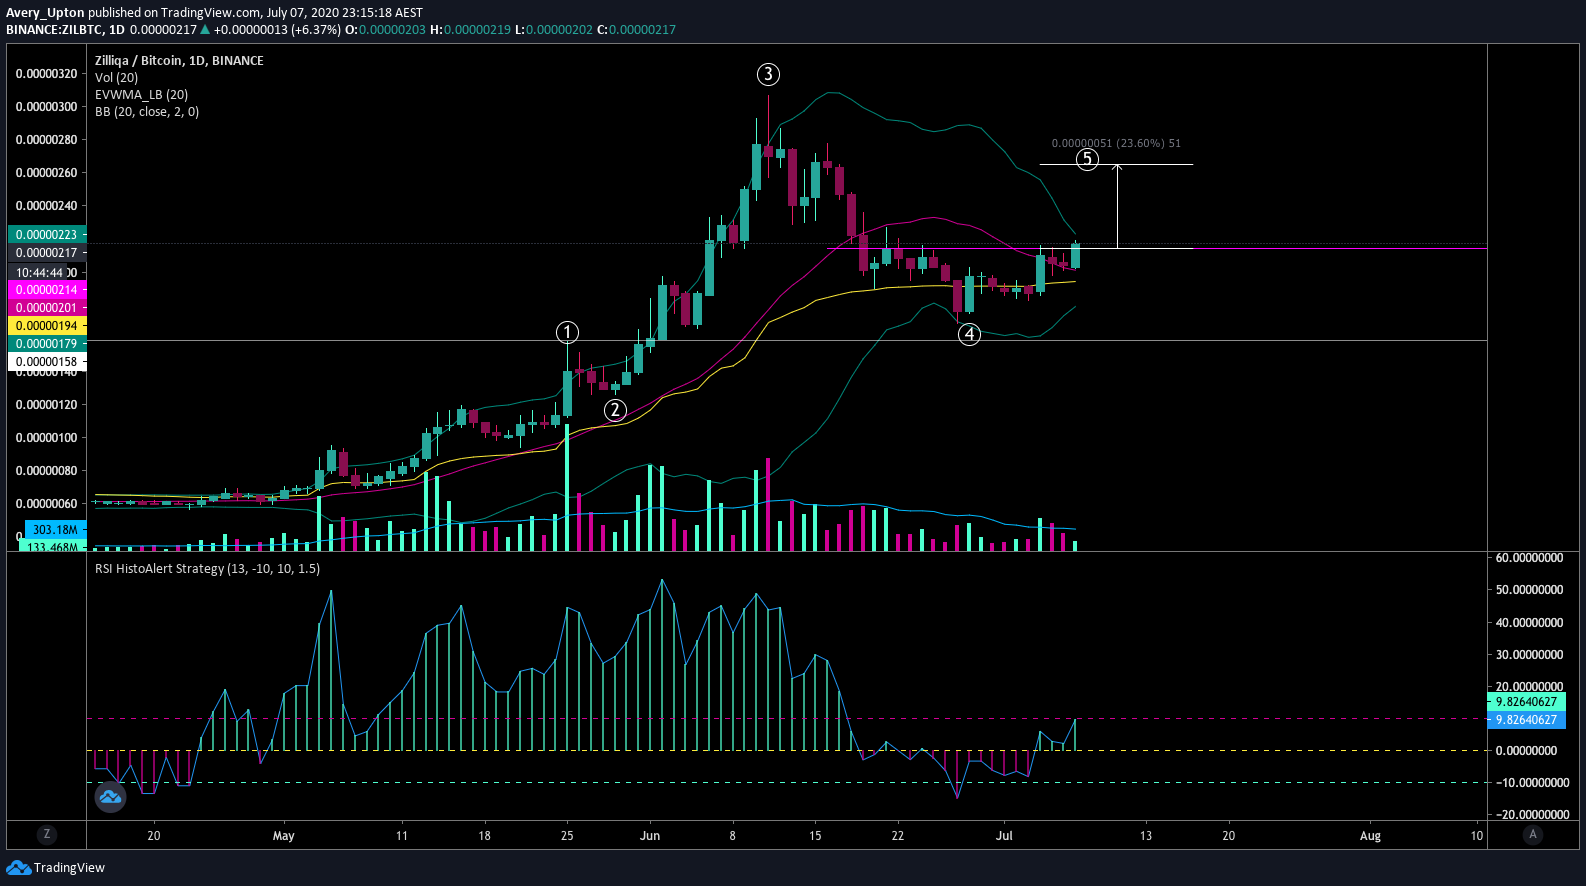Select the wave 1 circled label
This screenshot has width=1586, height=886.
[567, 332]
